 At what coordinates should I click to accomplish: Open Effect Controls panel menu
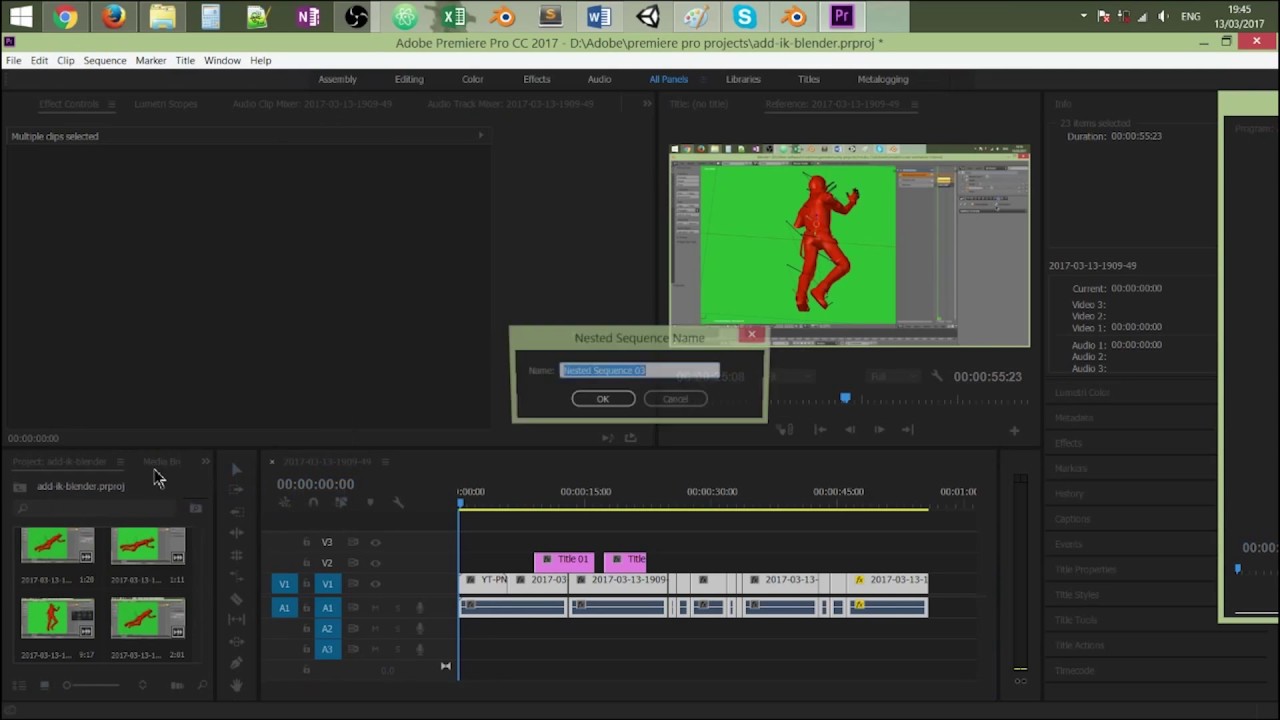[x=111, y=104]
